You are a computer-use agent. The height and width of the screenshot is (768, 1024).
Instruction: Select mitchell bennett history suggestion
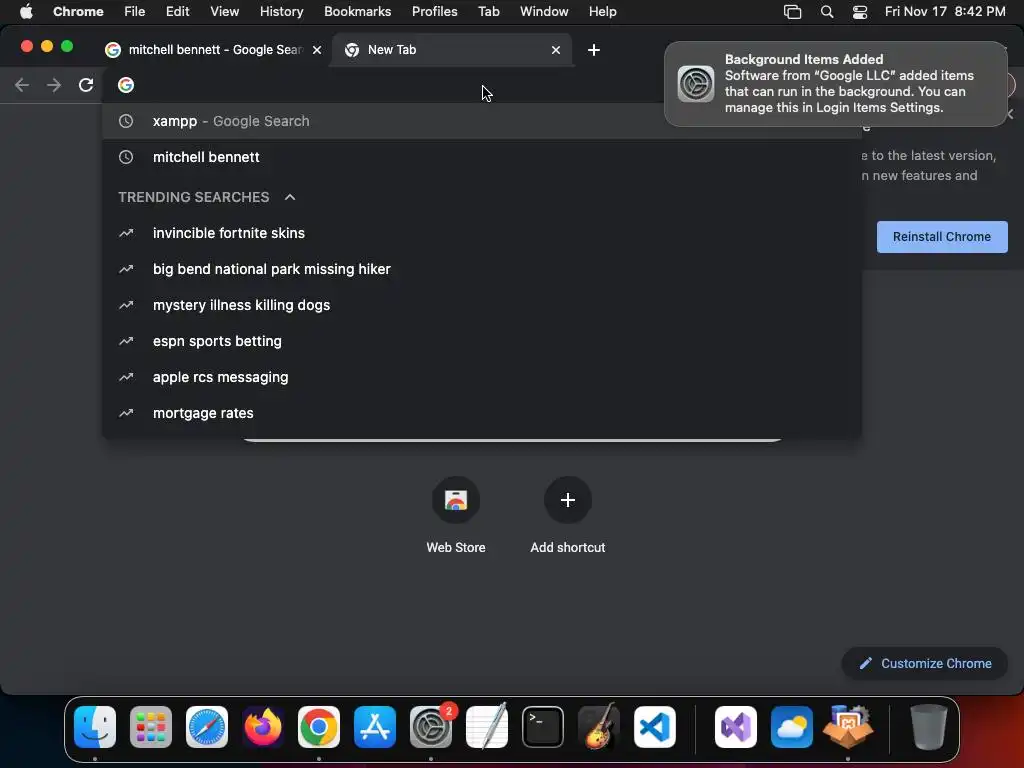tap(482, 157)
